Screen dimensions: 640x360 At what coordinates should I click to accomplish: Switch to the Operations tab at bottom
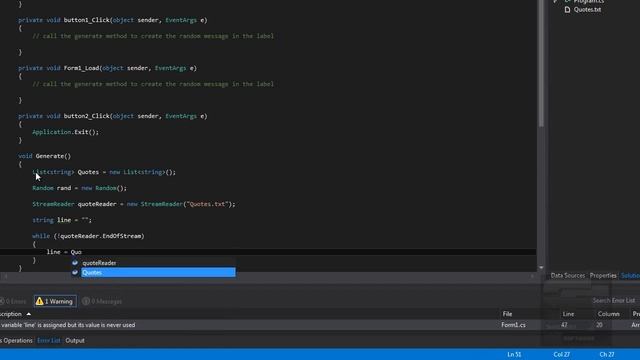click(x=16, y=340)
